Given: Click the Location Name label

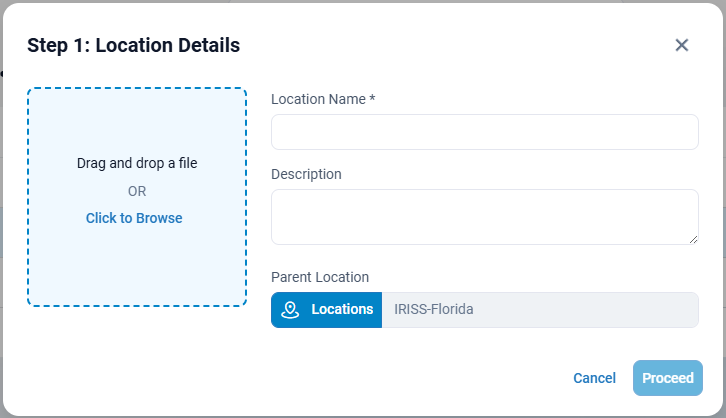Looking at the screenshot, I should (x=323, y=99).
